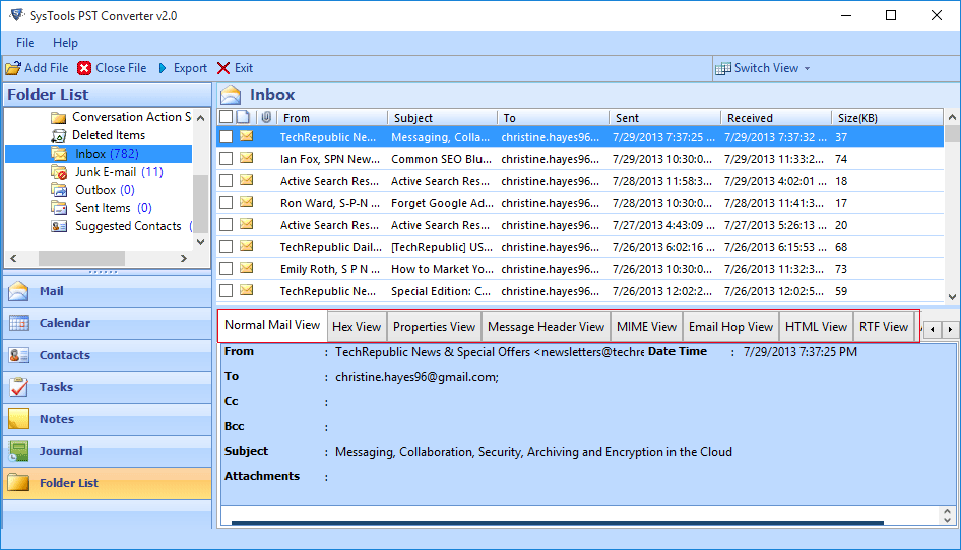Click the attachment paperclip column header
The image size is (961, 550).
click(x=266, y=117)
